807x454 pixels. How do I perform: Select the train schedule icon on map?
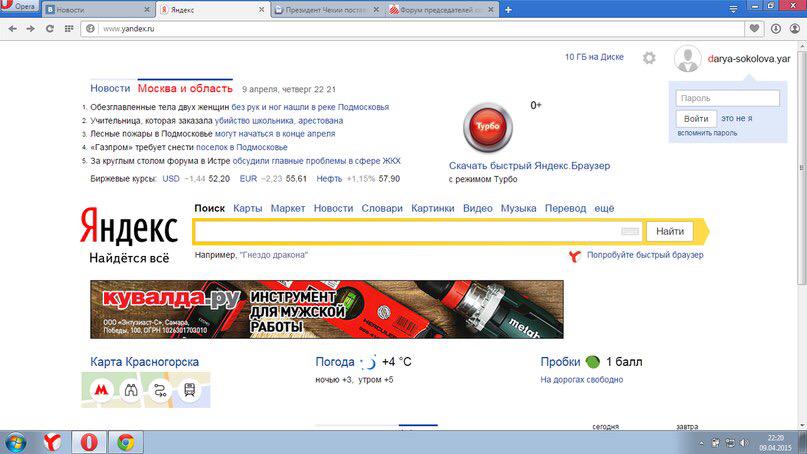(189, 390)
